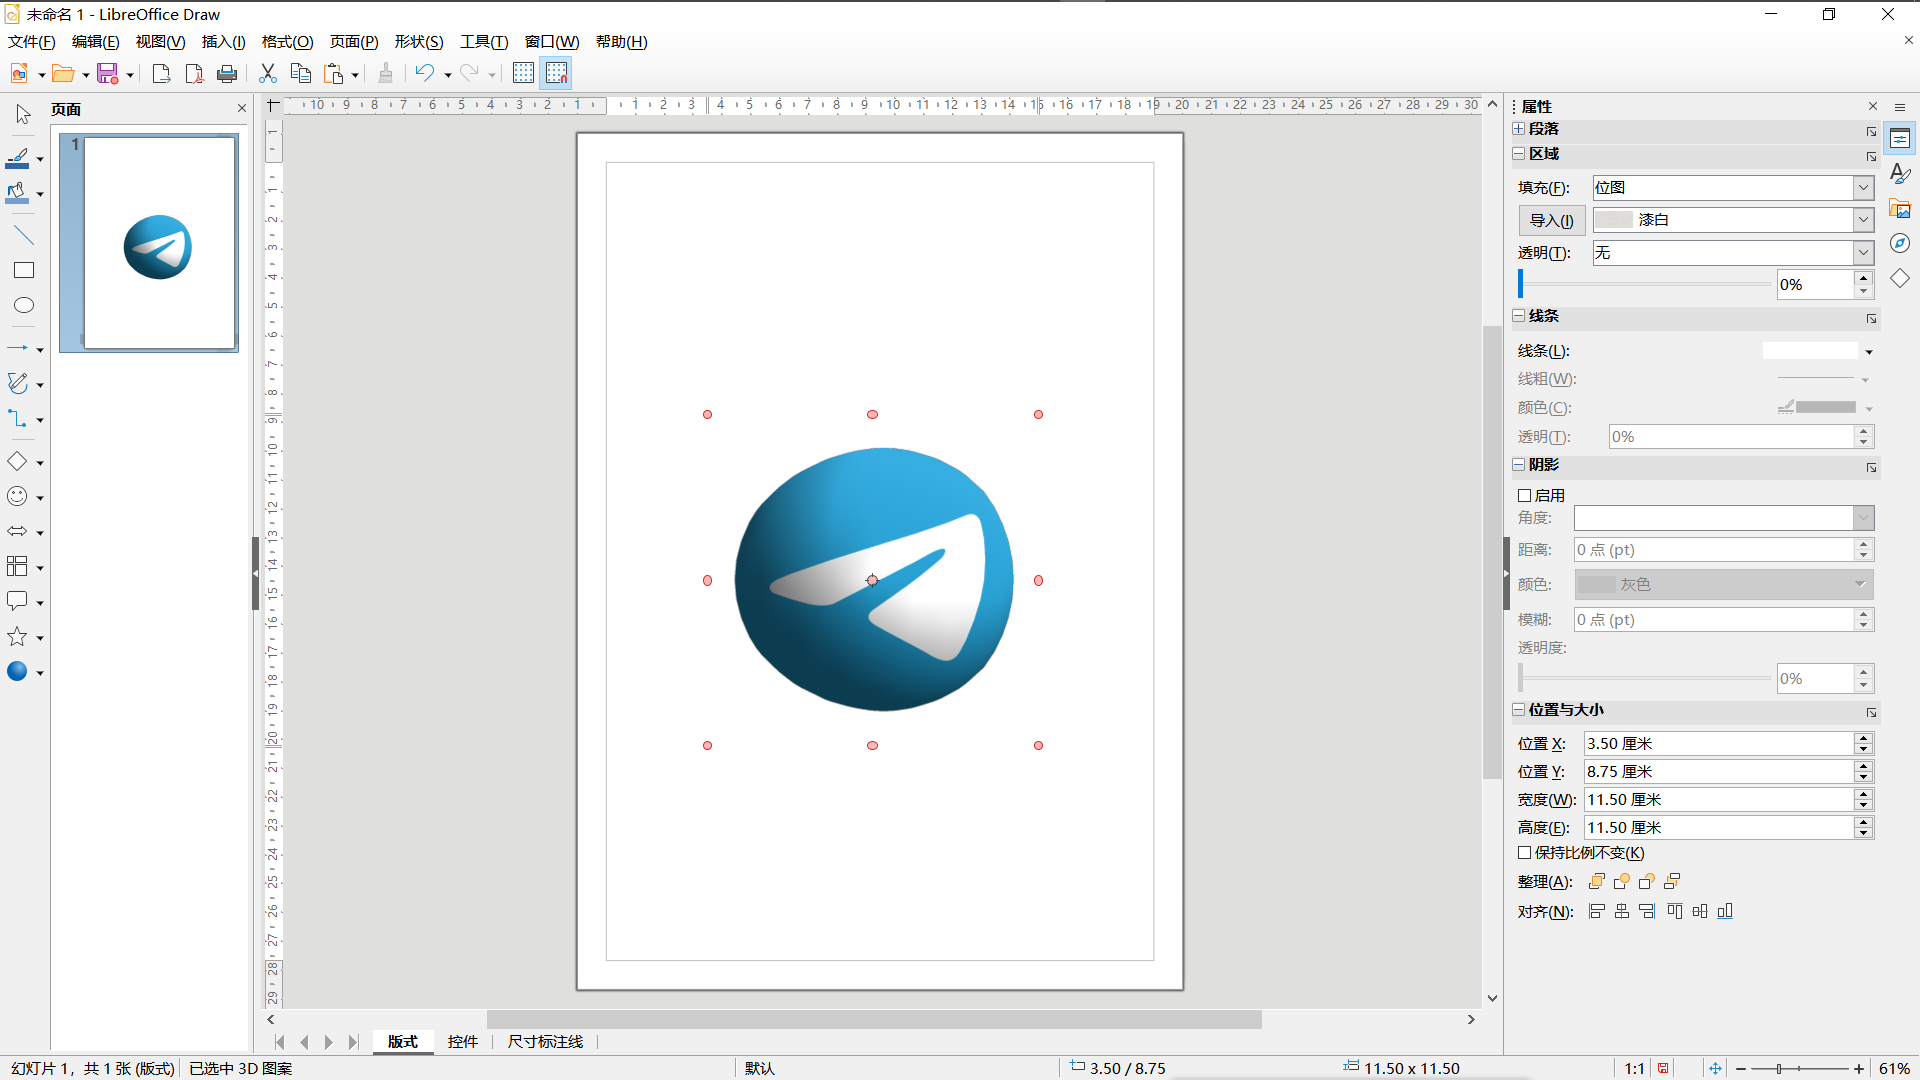1920x1080 pixels.
Task: Click the Copy icon in toolbar
Action: [x=300, y=73]
